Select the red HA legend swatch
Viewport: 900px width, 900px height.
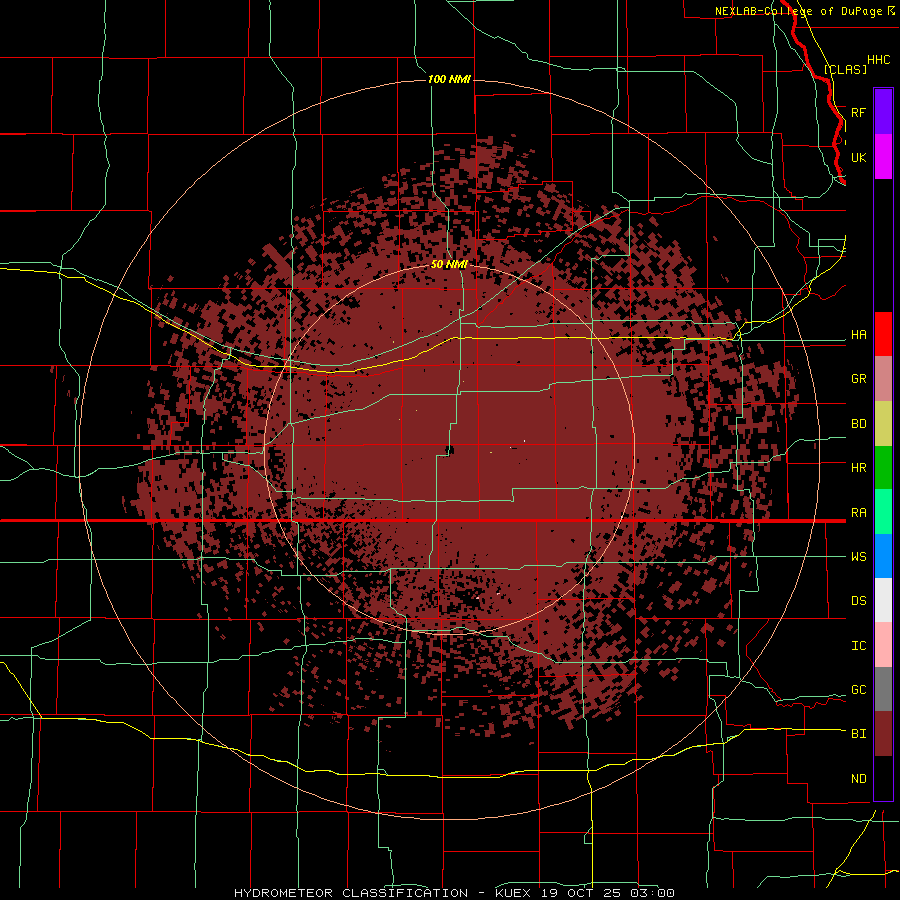[x=883, y=334]
